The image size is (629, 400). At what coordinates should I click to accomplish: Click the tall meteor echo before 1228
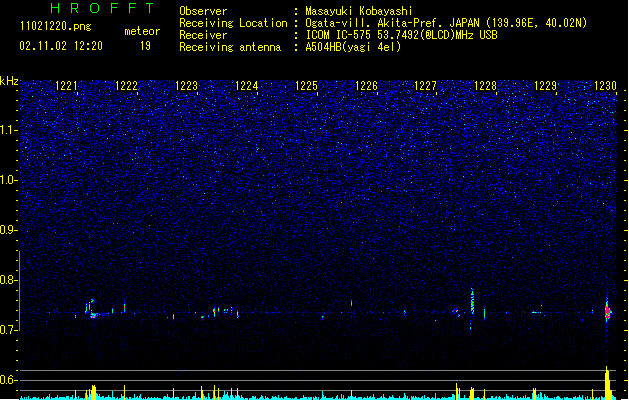coord(472,301)
